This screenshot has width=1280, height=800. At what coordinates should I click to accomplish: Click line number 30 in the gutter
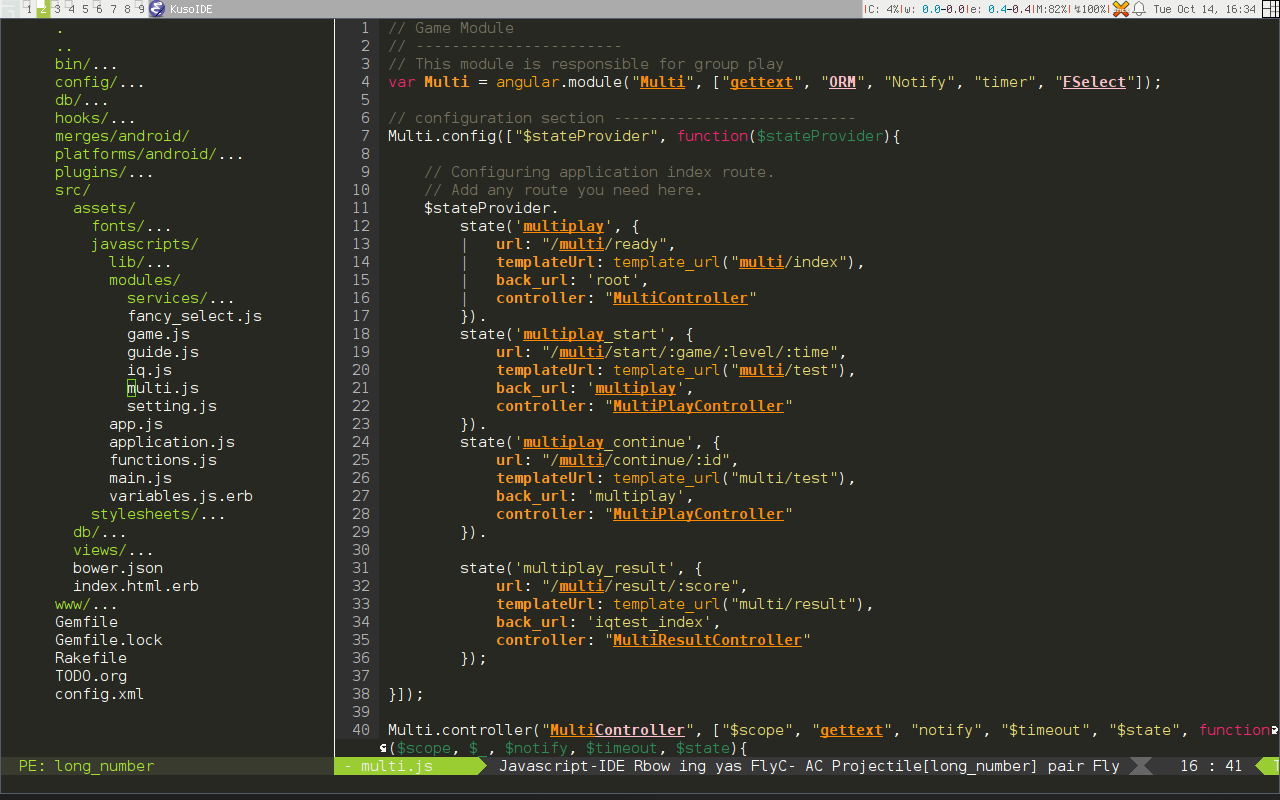point(361,550)
